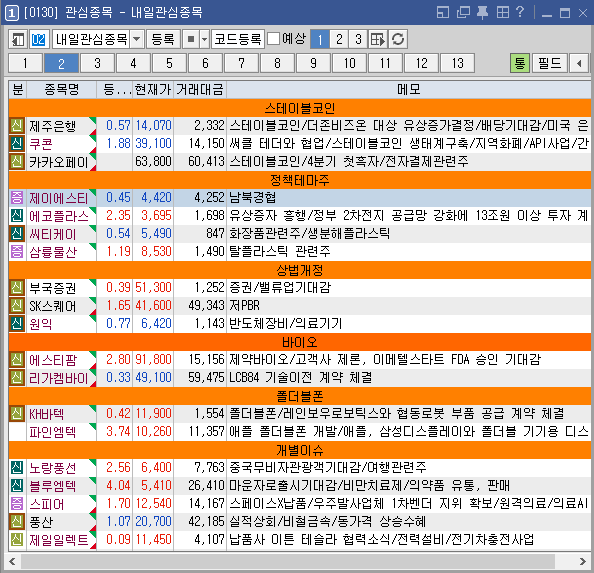The height and width of the screenshot is (573, 594).
Task: Click the 등록 button
Action: point(163,39)
